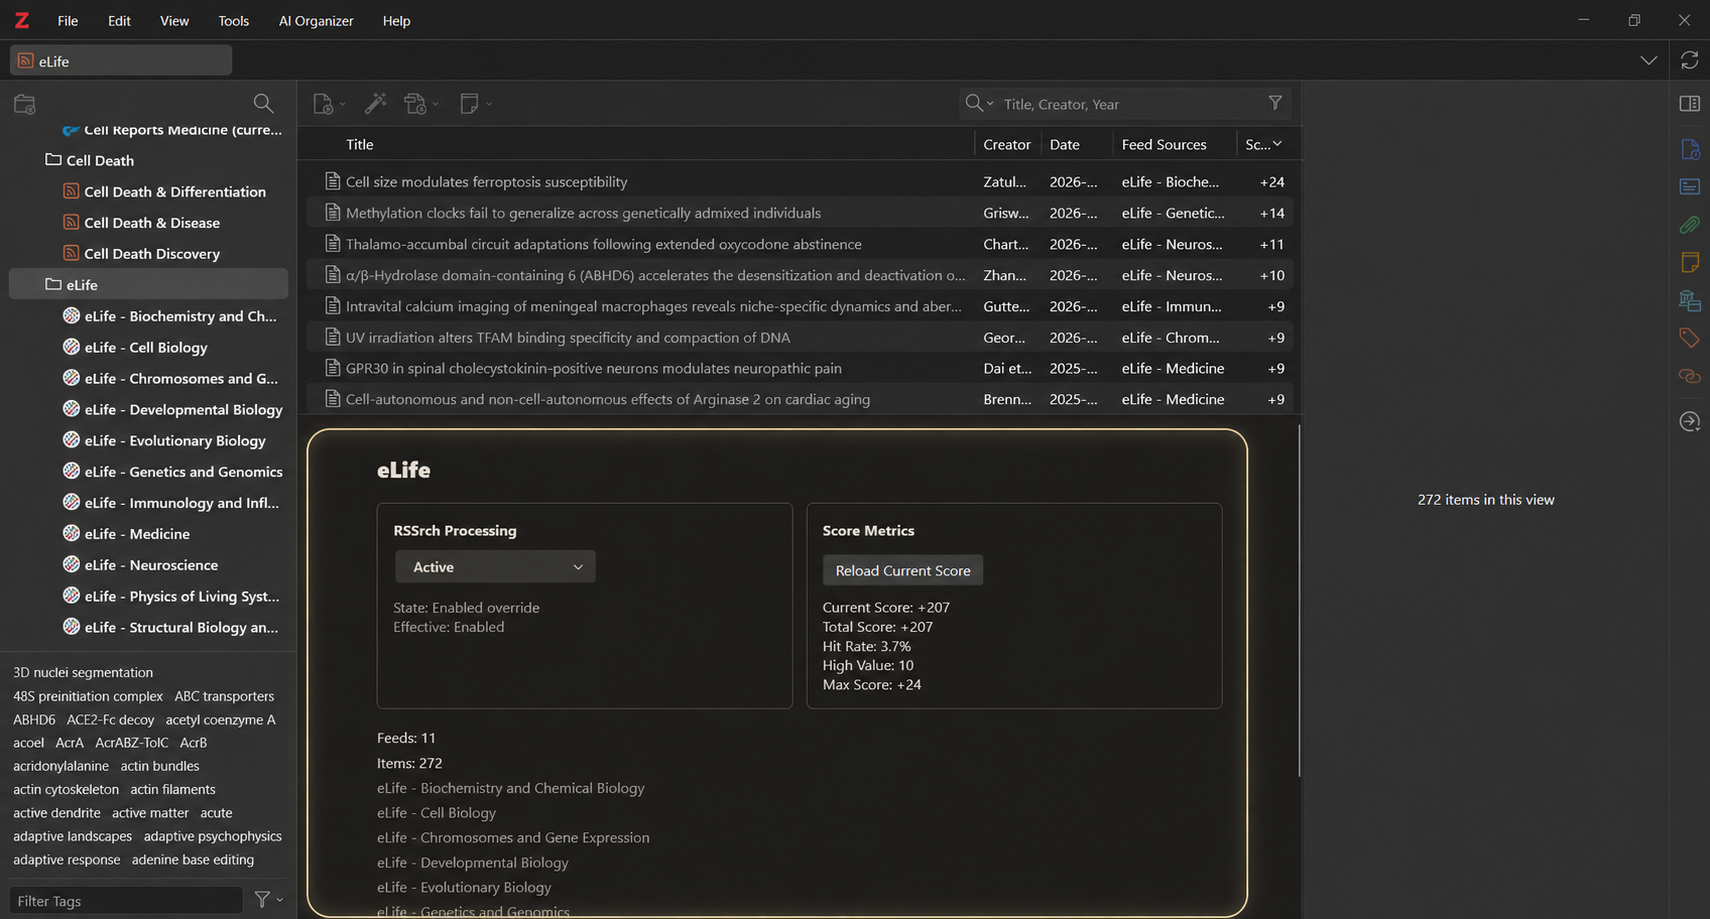Jump to Notes section icon

pos(1689,262)
